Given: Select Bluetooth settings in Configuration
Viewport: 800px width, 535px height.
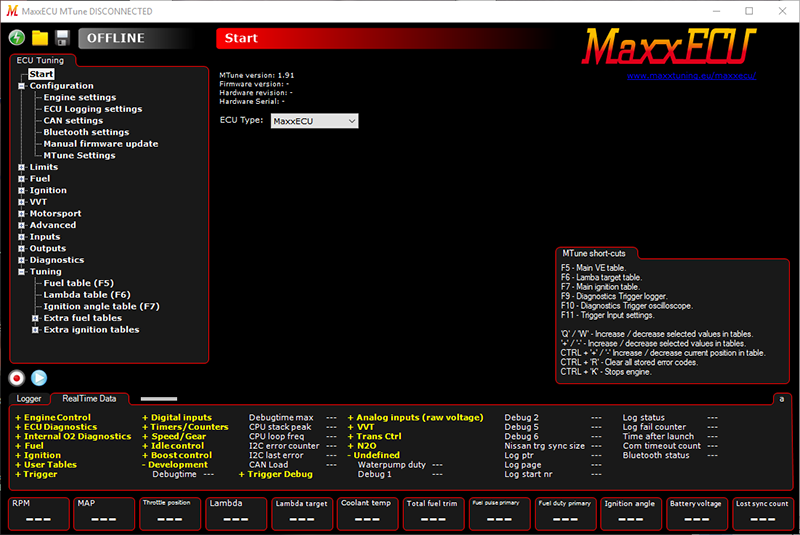Looking at the screenshot, I should 86,132.
